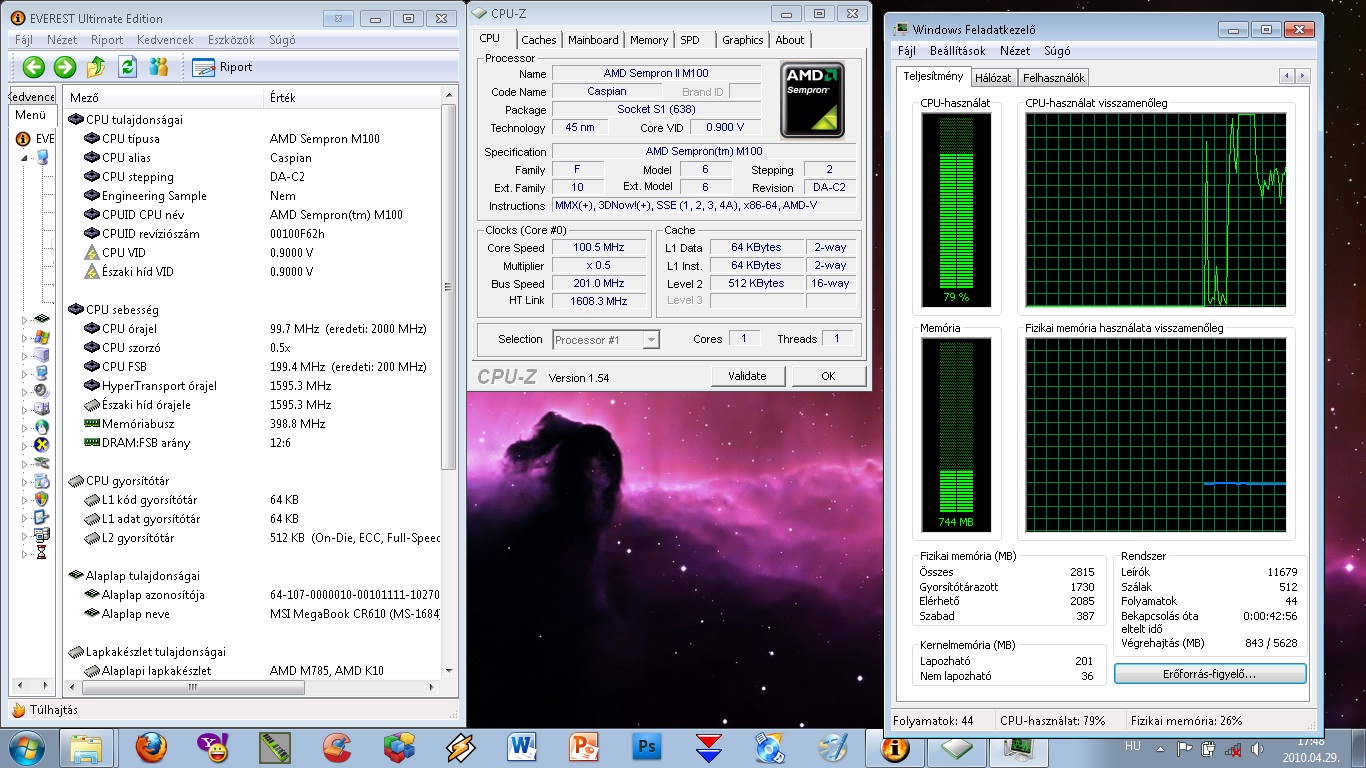Select the HyperTransport órajel row in EVEREST
This screenshot has width=1366, height=768.
[x=252, y=385]
